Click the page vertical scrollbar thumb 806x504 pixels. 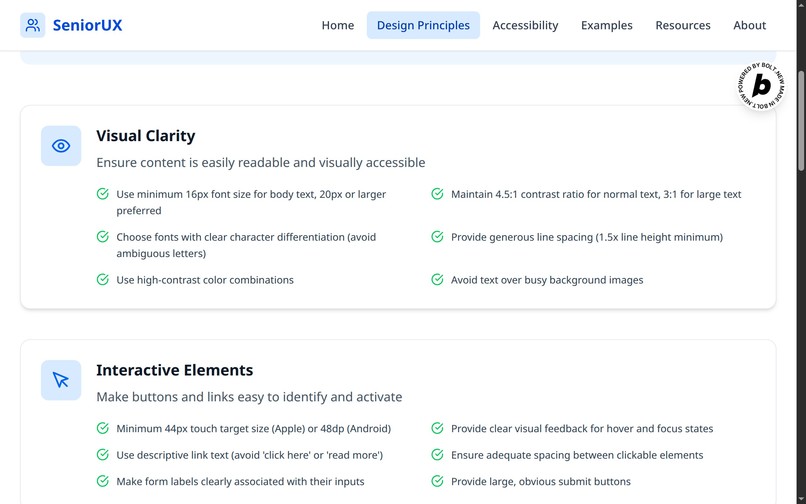pyautogui.click(x=801, y=121)
